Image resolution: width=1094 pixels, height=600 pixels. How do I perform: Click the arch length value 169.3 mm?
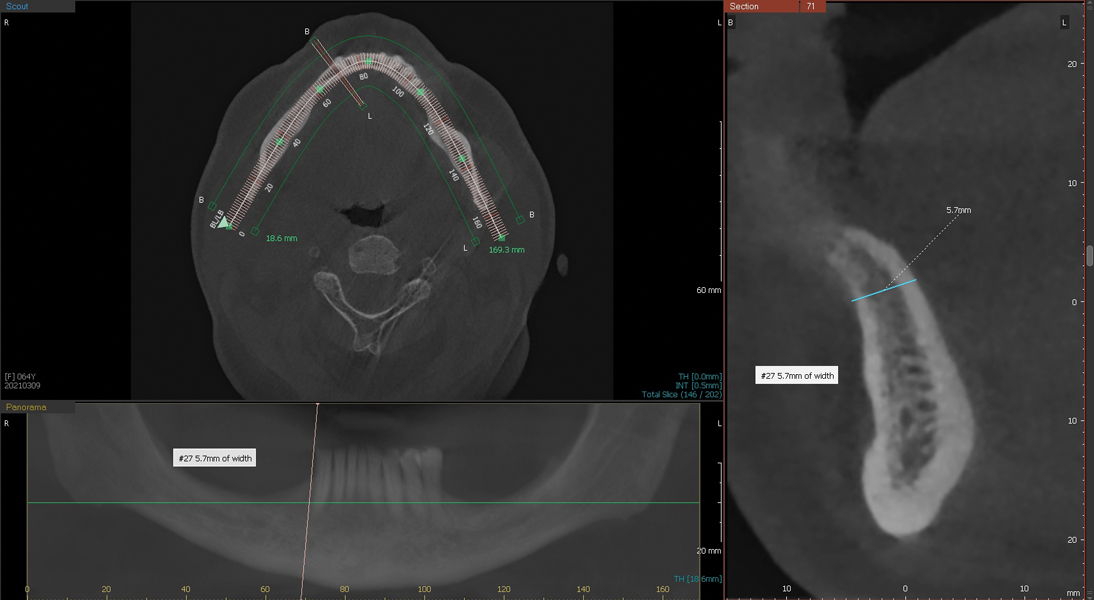tap(506, 250)
